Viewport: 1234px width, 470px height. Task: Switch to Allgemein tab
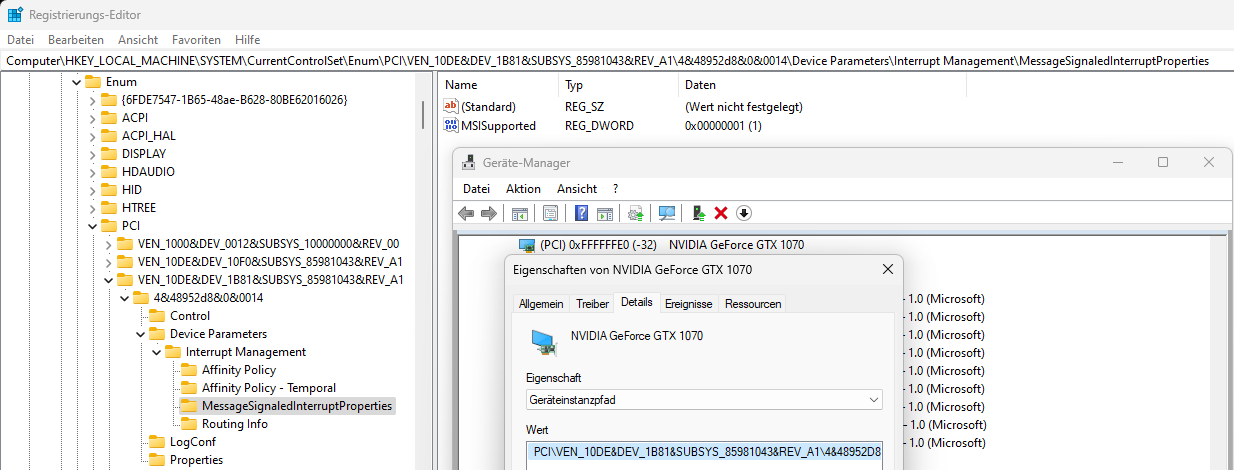click(x=541, y=304)
